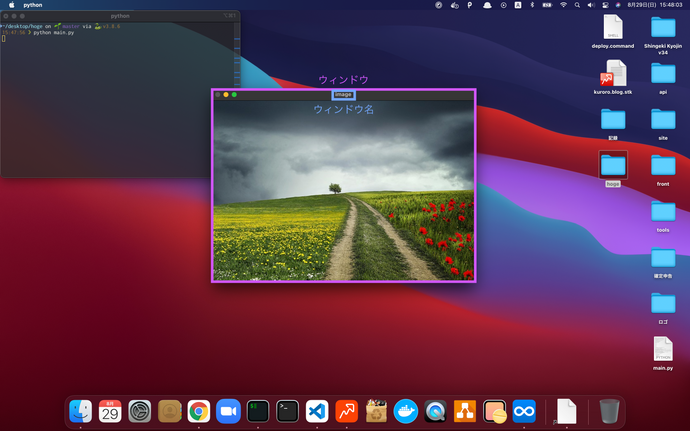Select the api folder on the desktop
Image resolution: width=690 pixels, height=431 pixels.
click(x=663, y=78)
